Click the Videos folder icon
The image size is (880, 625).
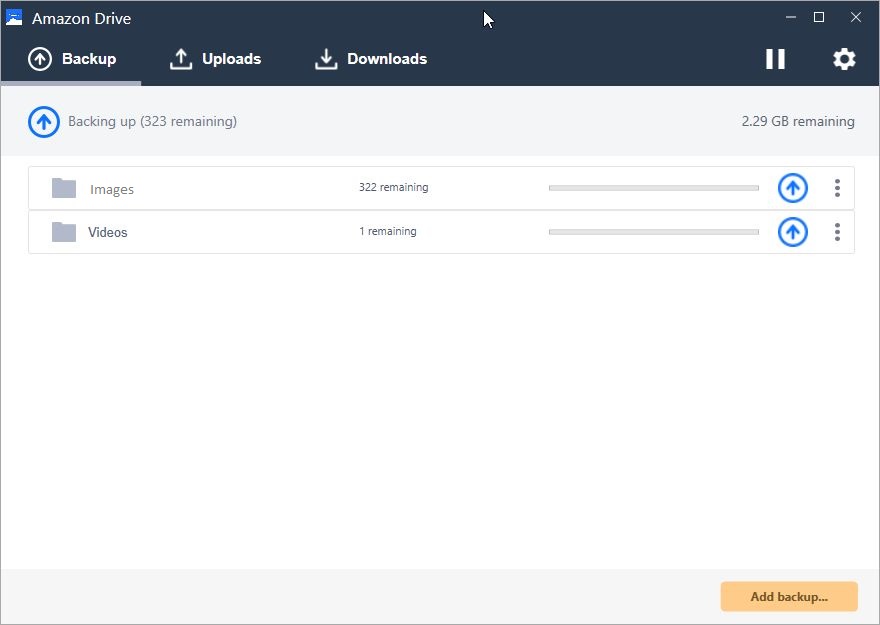pyautogui.click(x=63, y=231)
